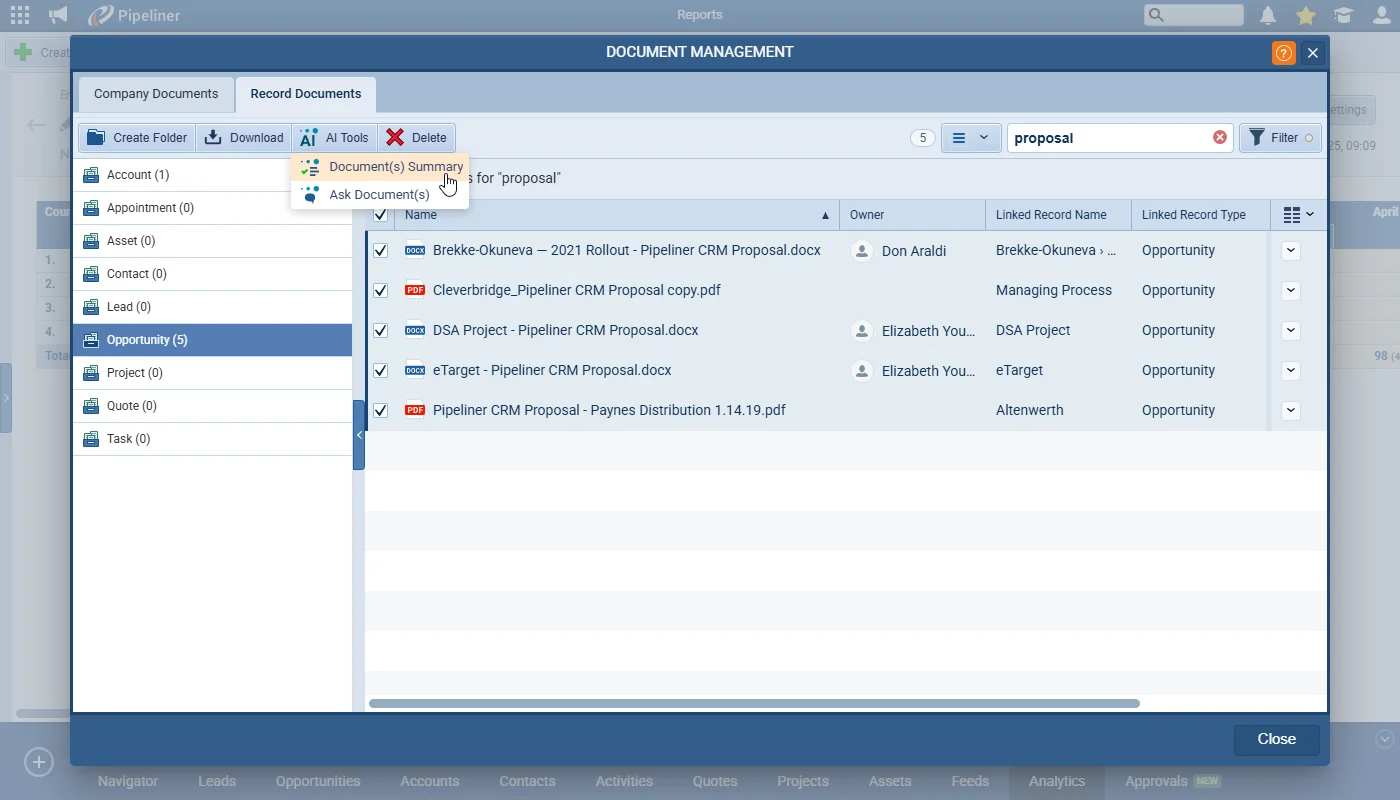Switch to the Company Documents tab

(x=156, y=94)
